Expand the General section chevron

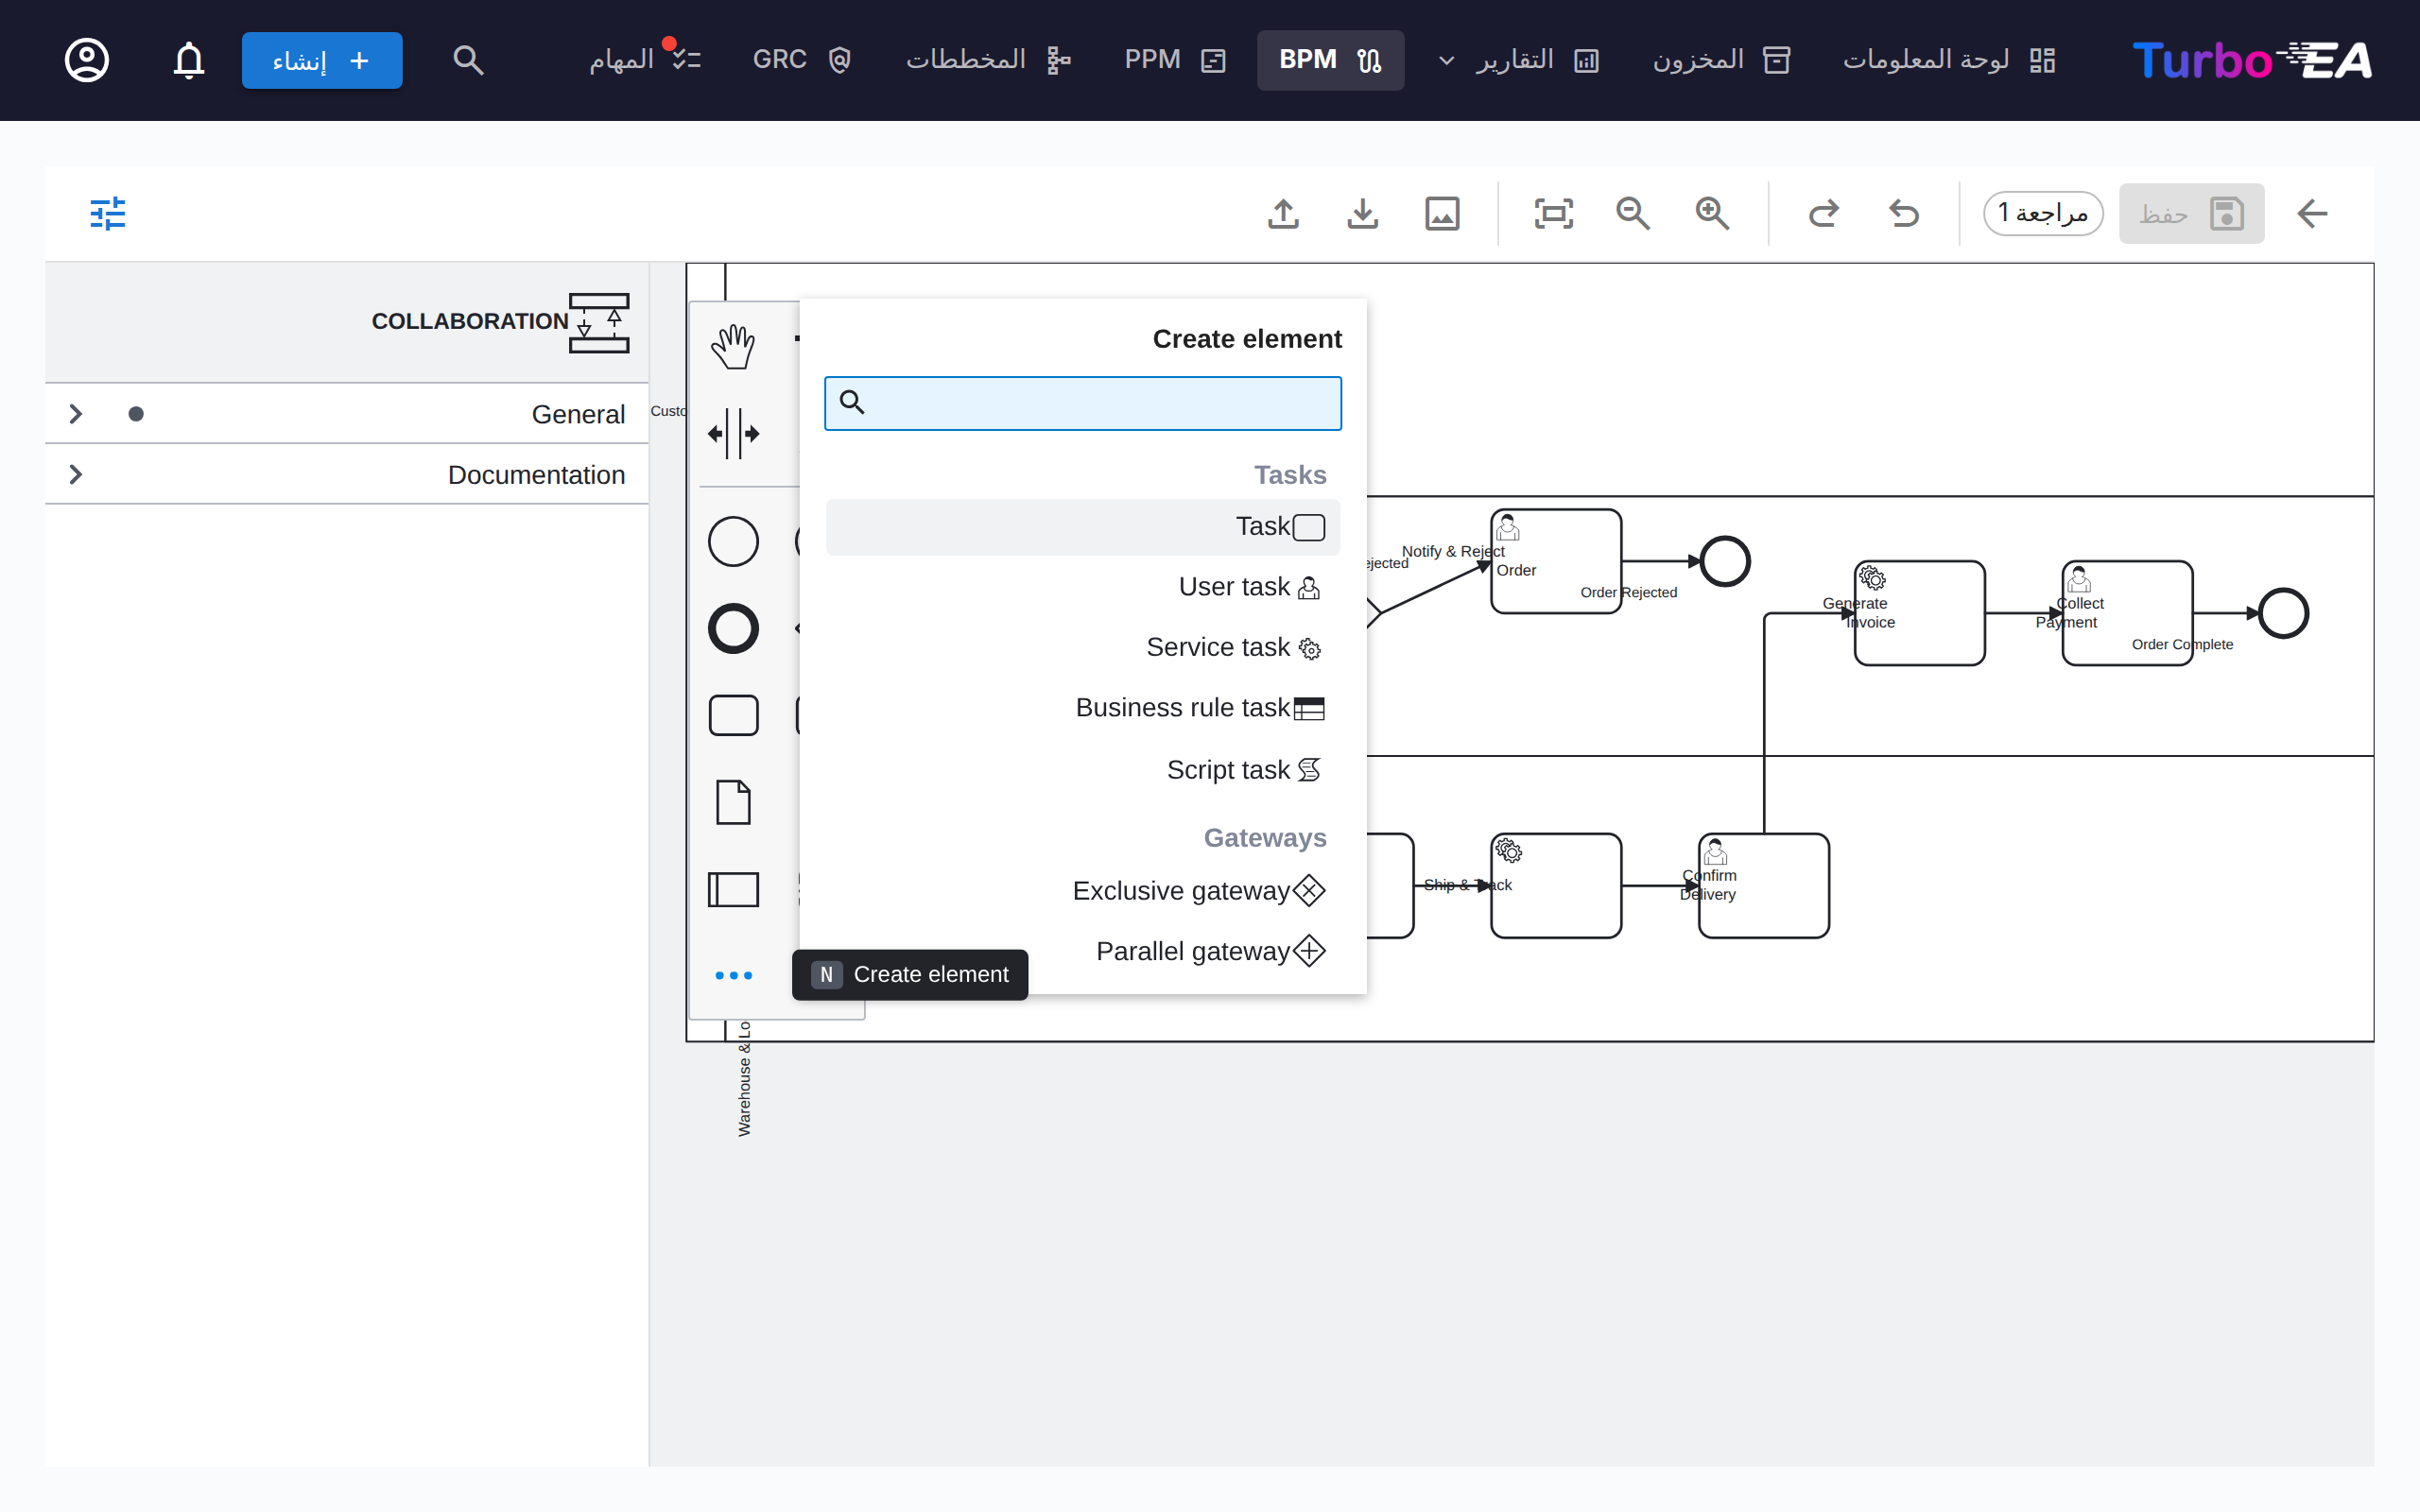[x=75, y=414]
